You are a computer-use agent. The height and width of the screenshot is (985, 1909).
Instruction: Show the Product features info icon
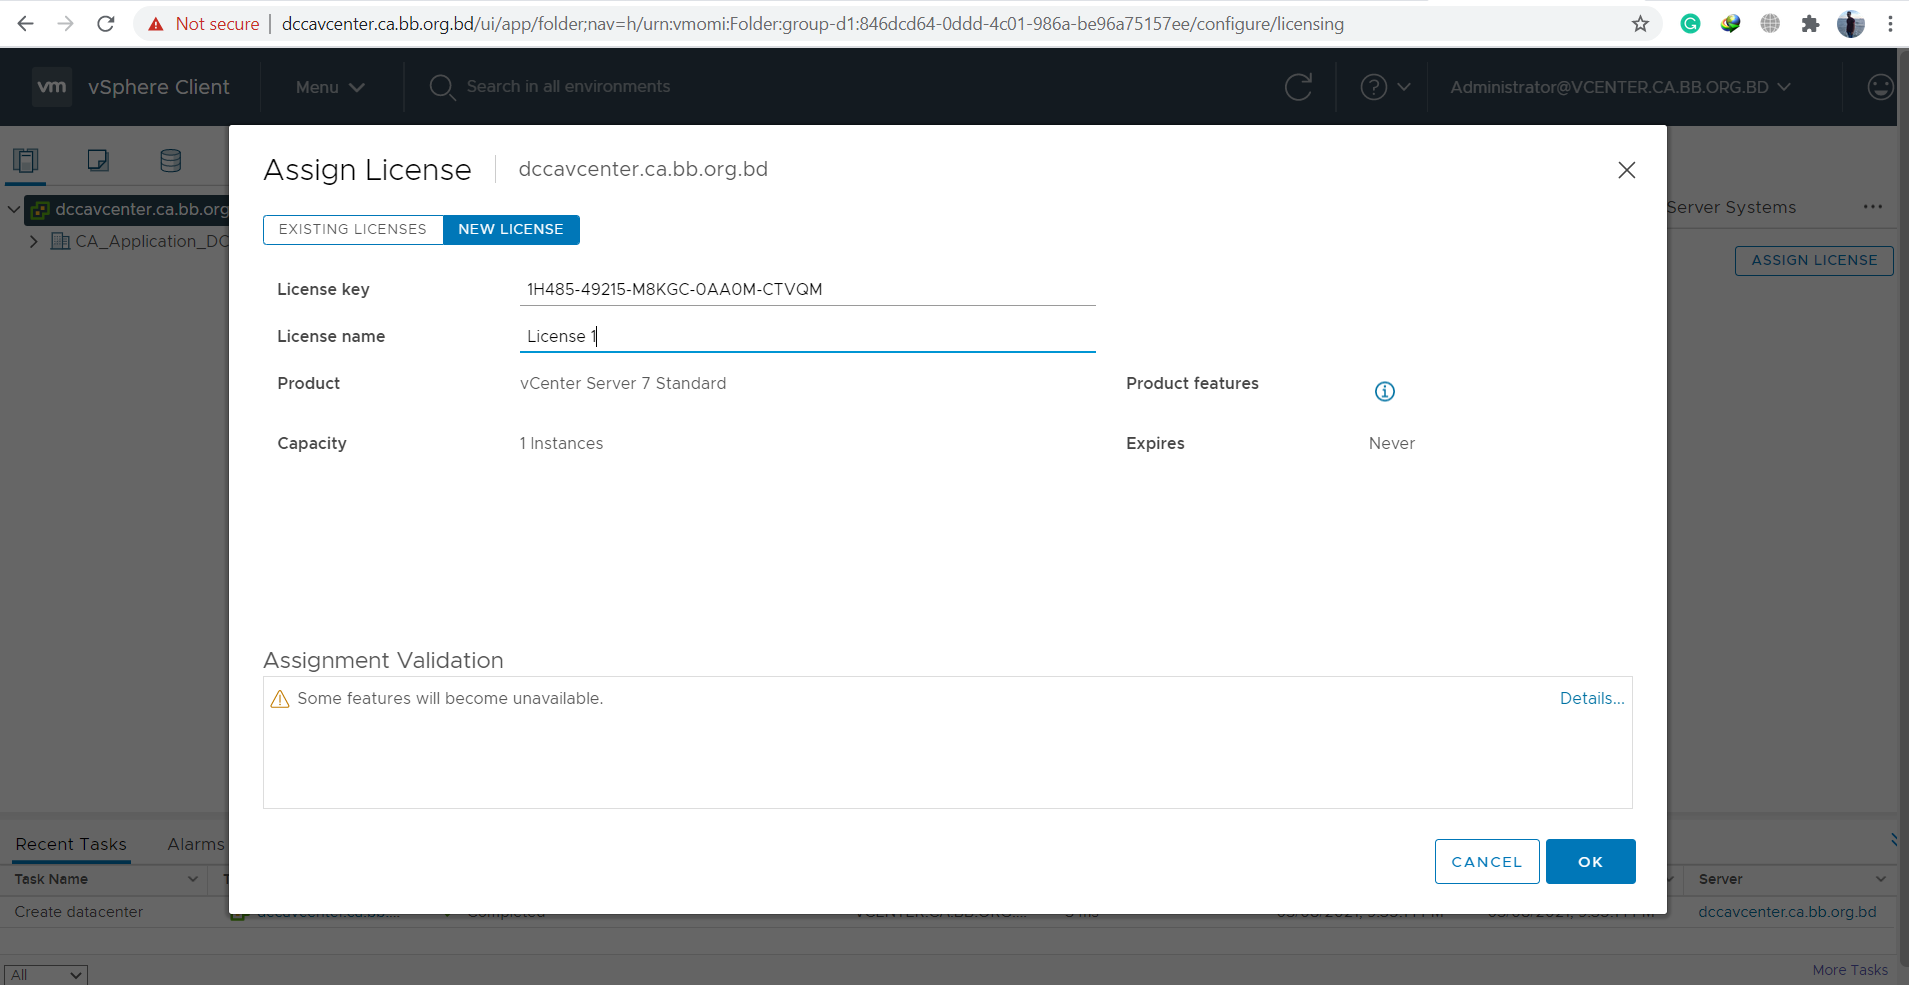tap(1385, 391)
